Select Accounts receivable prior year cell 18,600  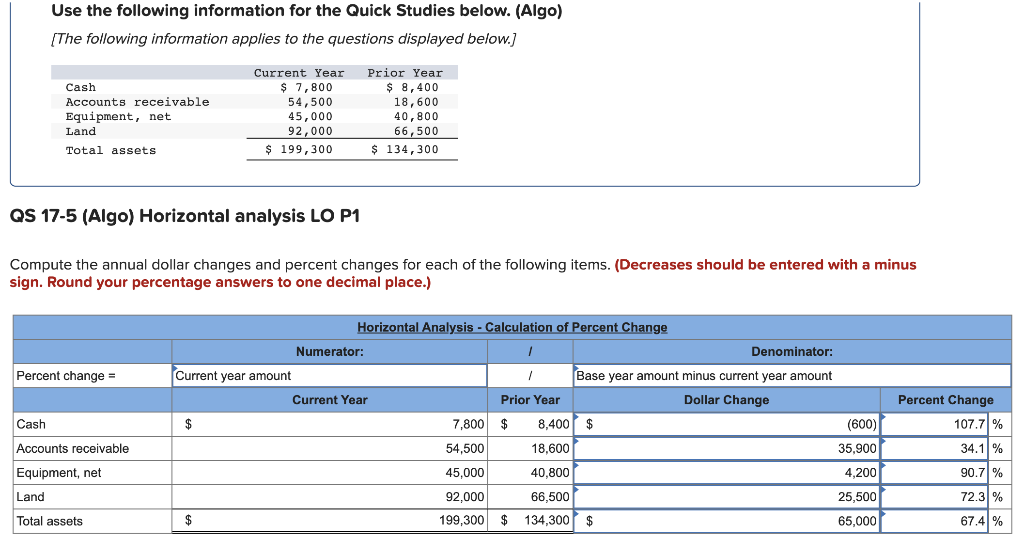point(530,449)
